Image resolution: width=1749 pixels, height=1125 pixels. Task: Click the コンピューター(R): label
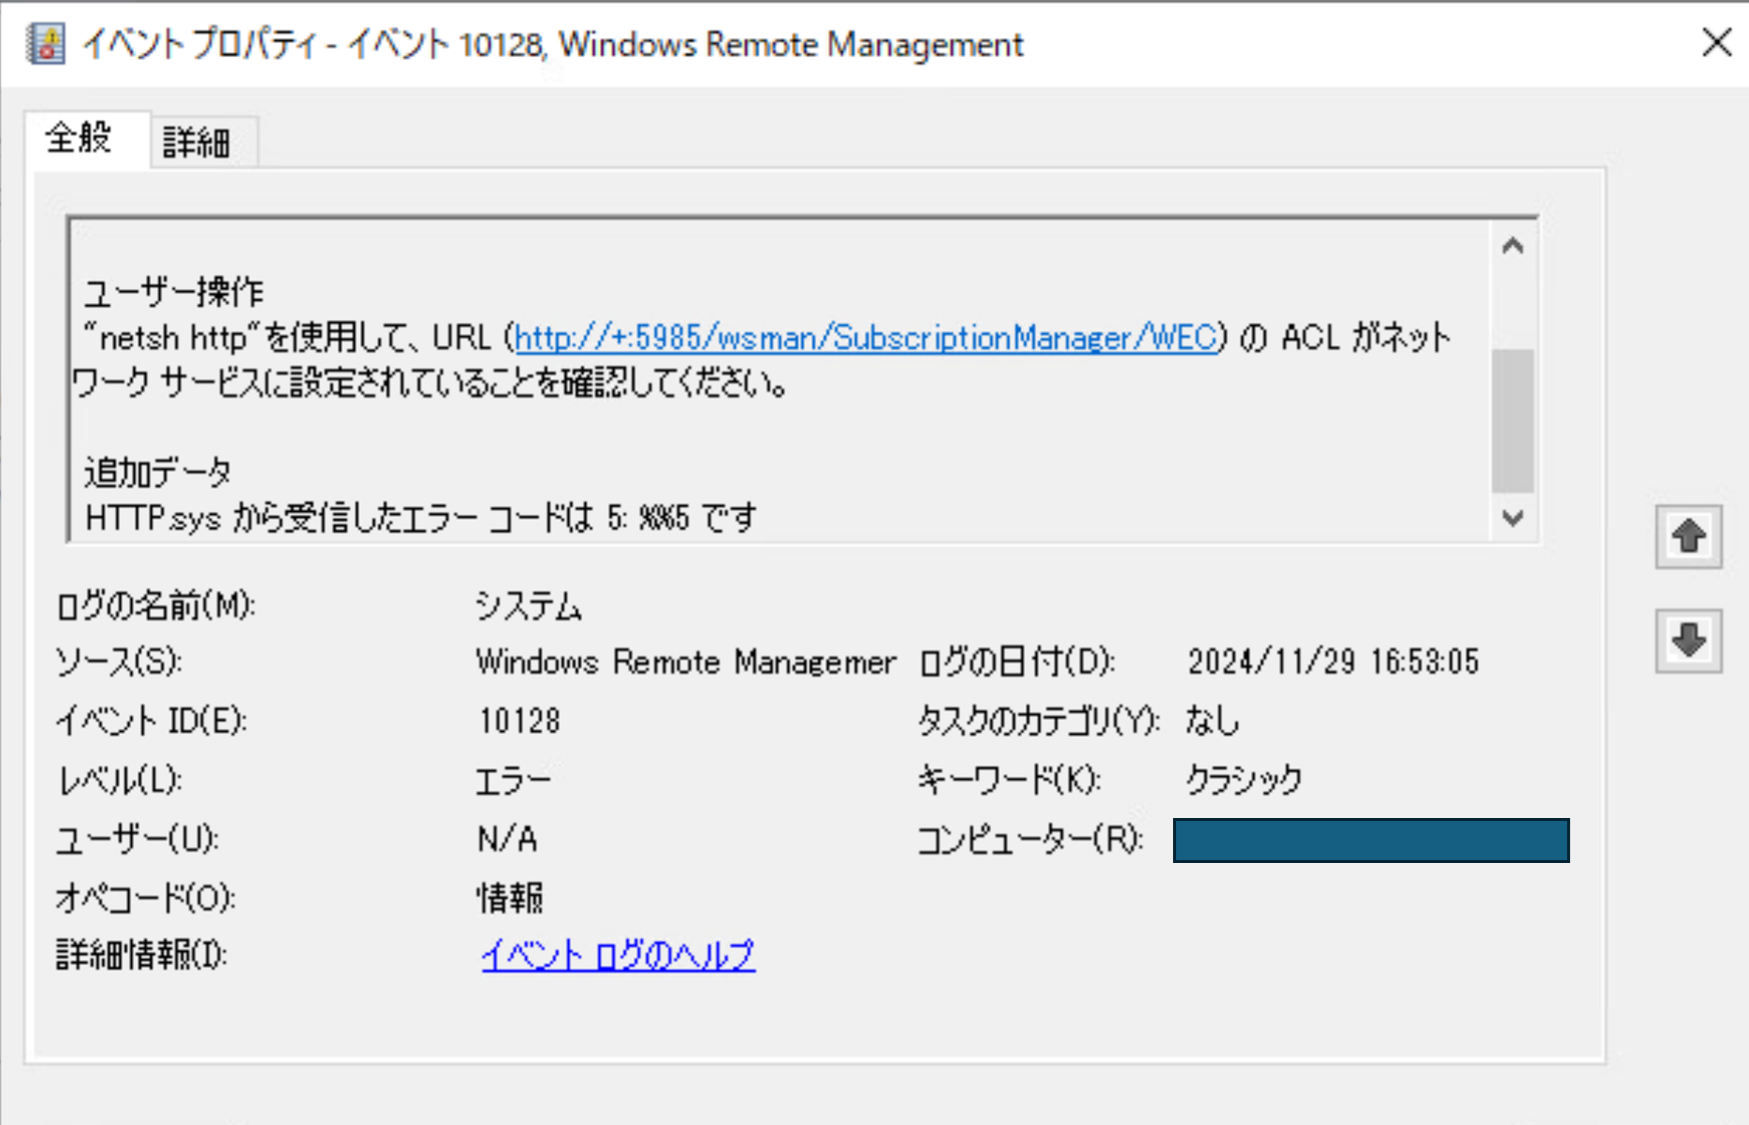pyautogui.click(x=1031, y=839)
